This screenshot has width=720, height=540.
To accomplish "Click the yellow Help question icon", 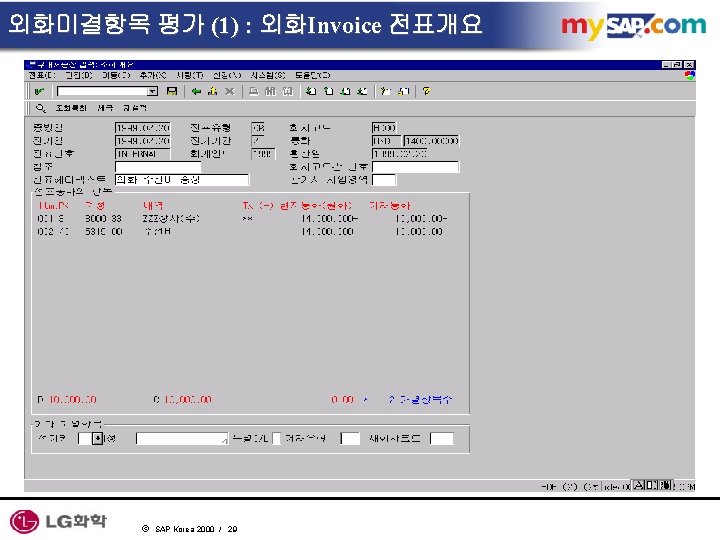I will tap(427, 91).
